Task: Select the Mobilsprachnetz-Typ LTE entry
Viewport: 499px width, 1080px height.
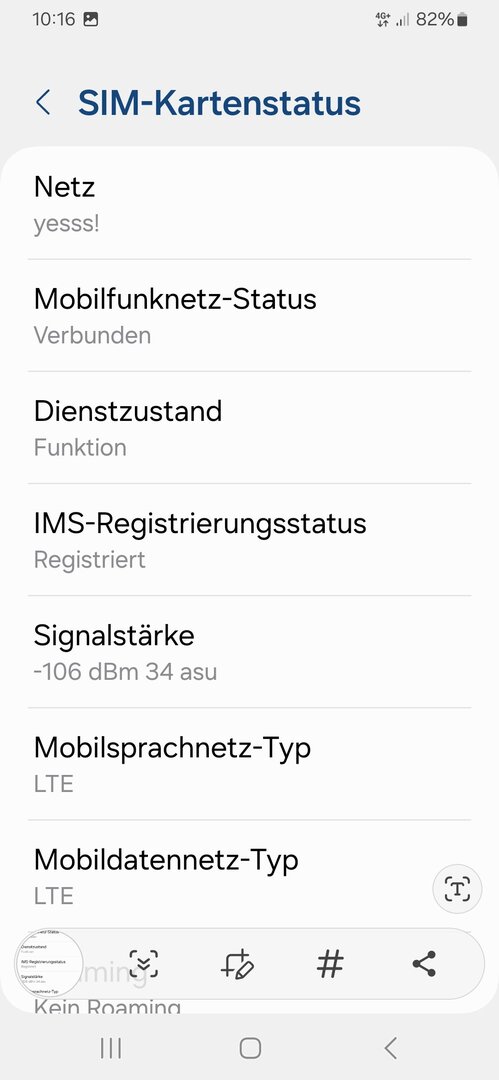Action: [x=250, y=765]
